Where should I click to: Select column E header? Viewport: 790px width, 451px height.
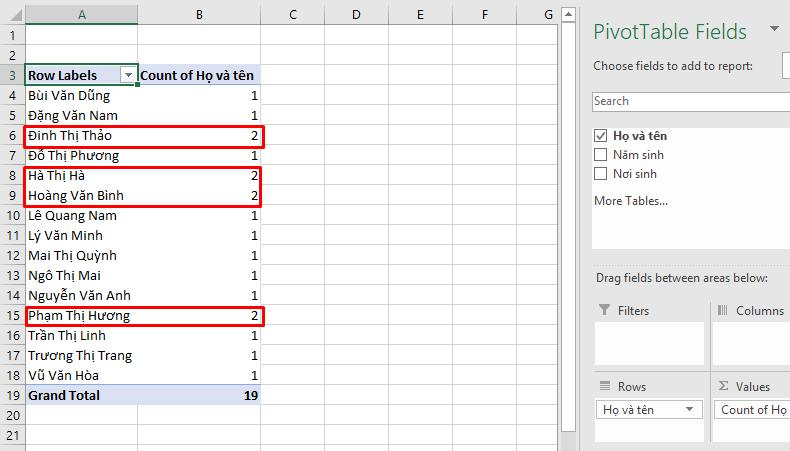pyautogui.click(x=420, y=15)
